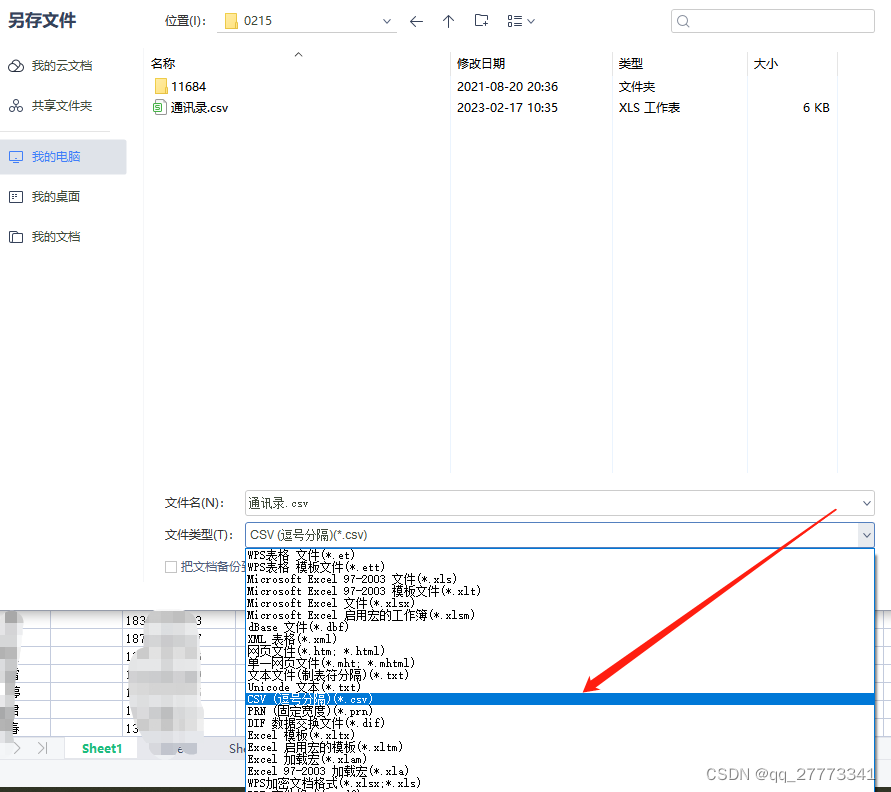Create a new folder using toolbar icon
891x792 pixels.
tap(482, 20)
